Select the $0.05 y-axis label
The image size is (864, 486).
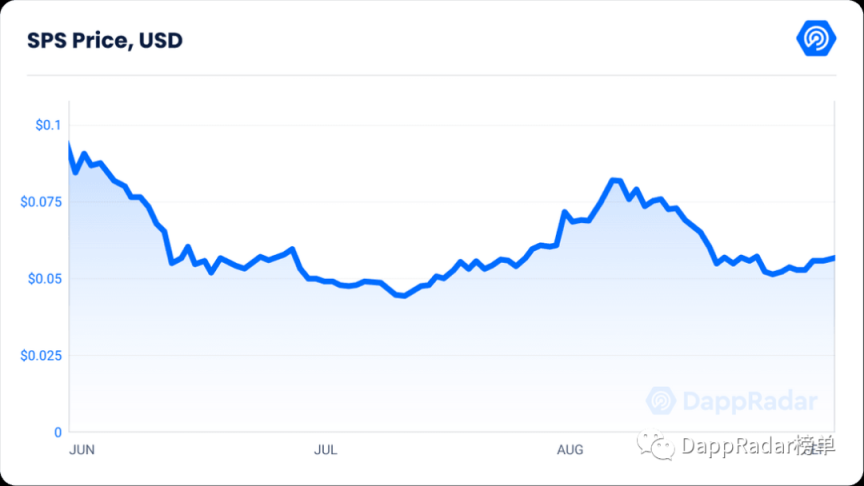click(45, 279)
